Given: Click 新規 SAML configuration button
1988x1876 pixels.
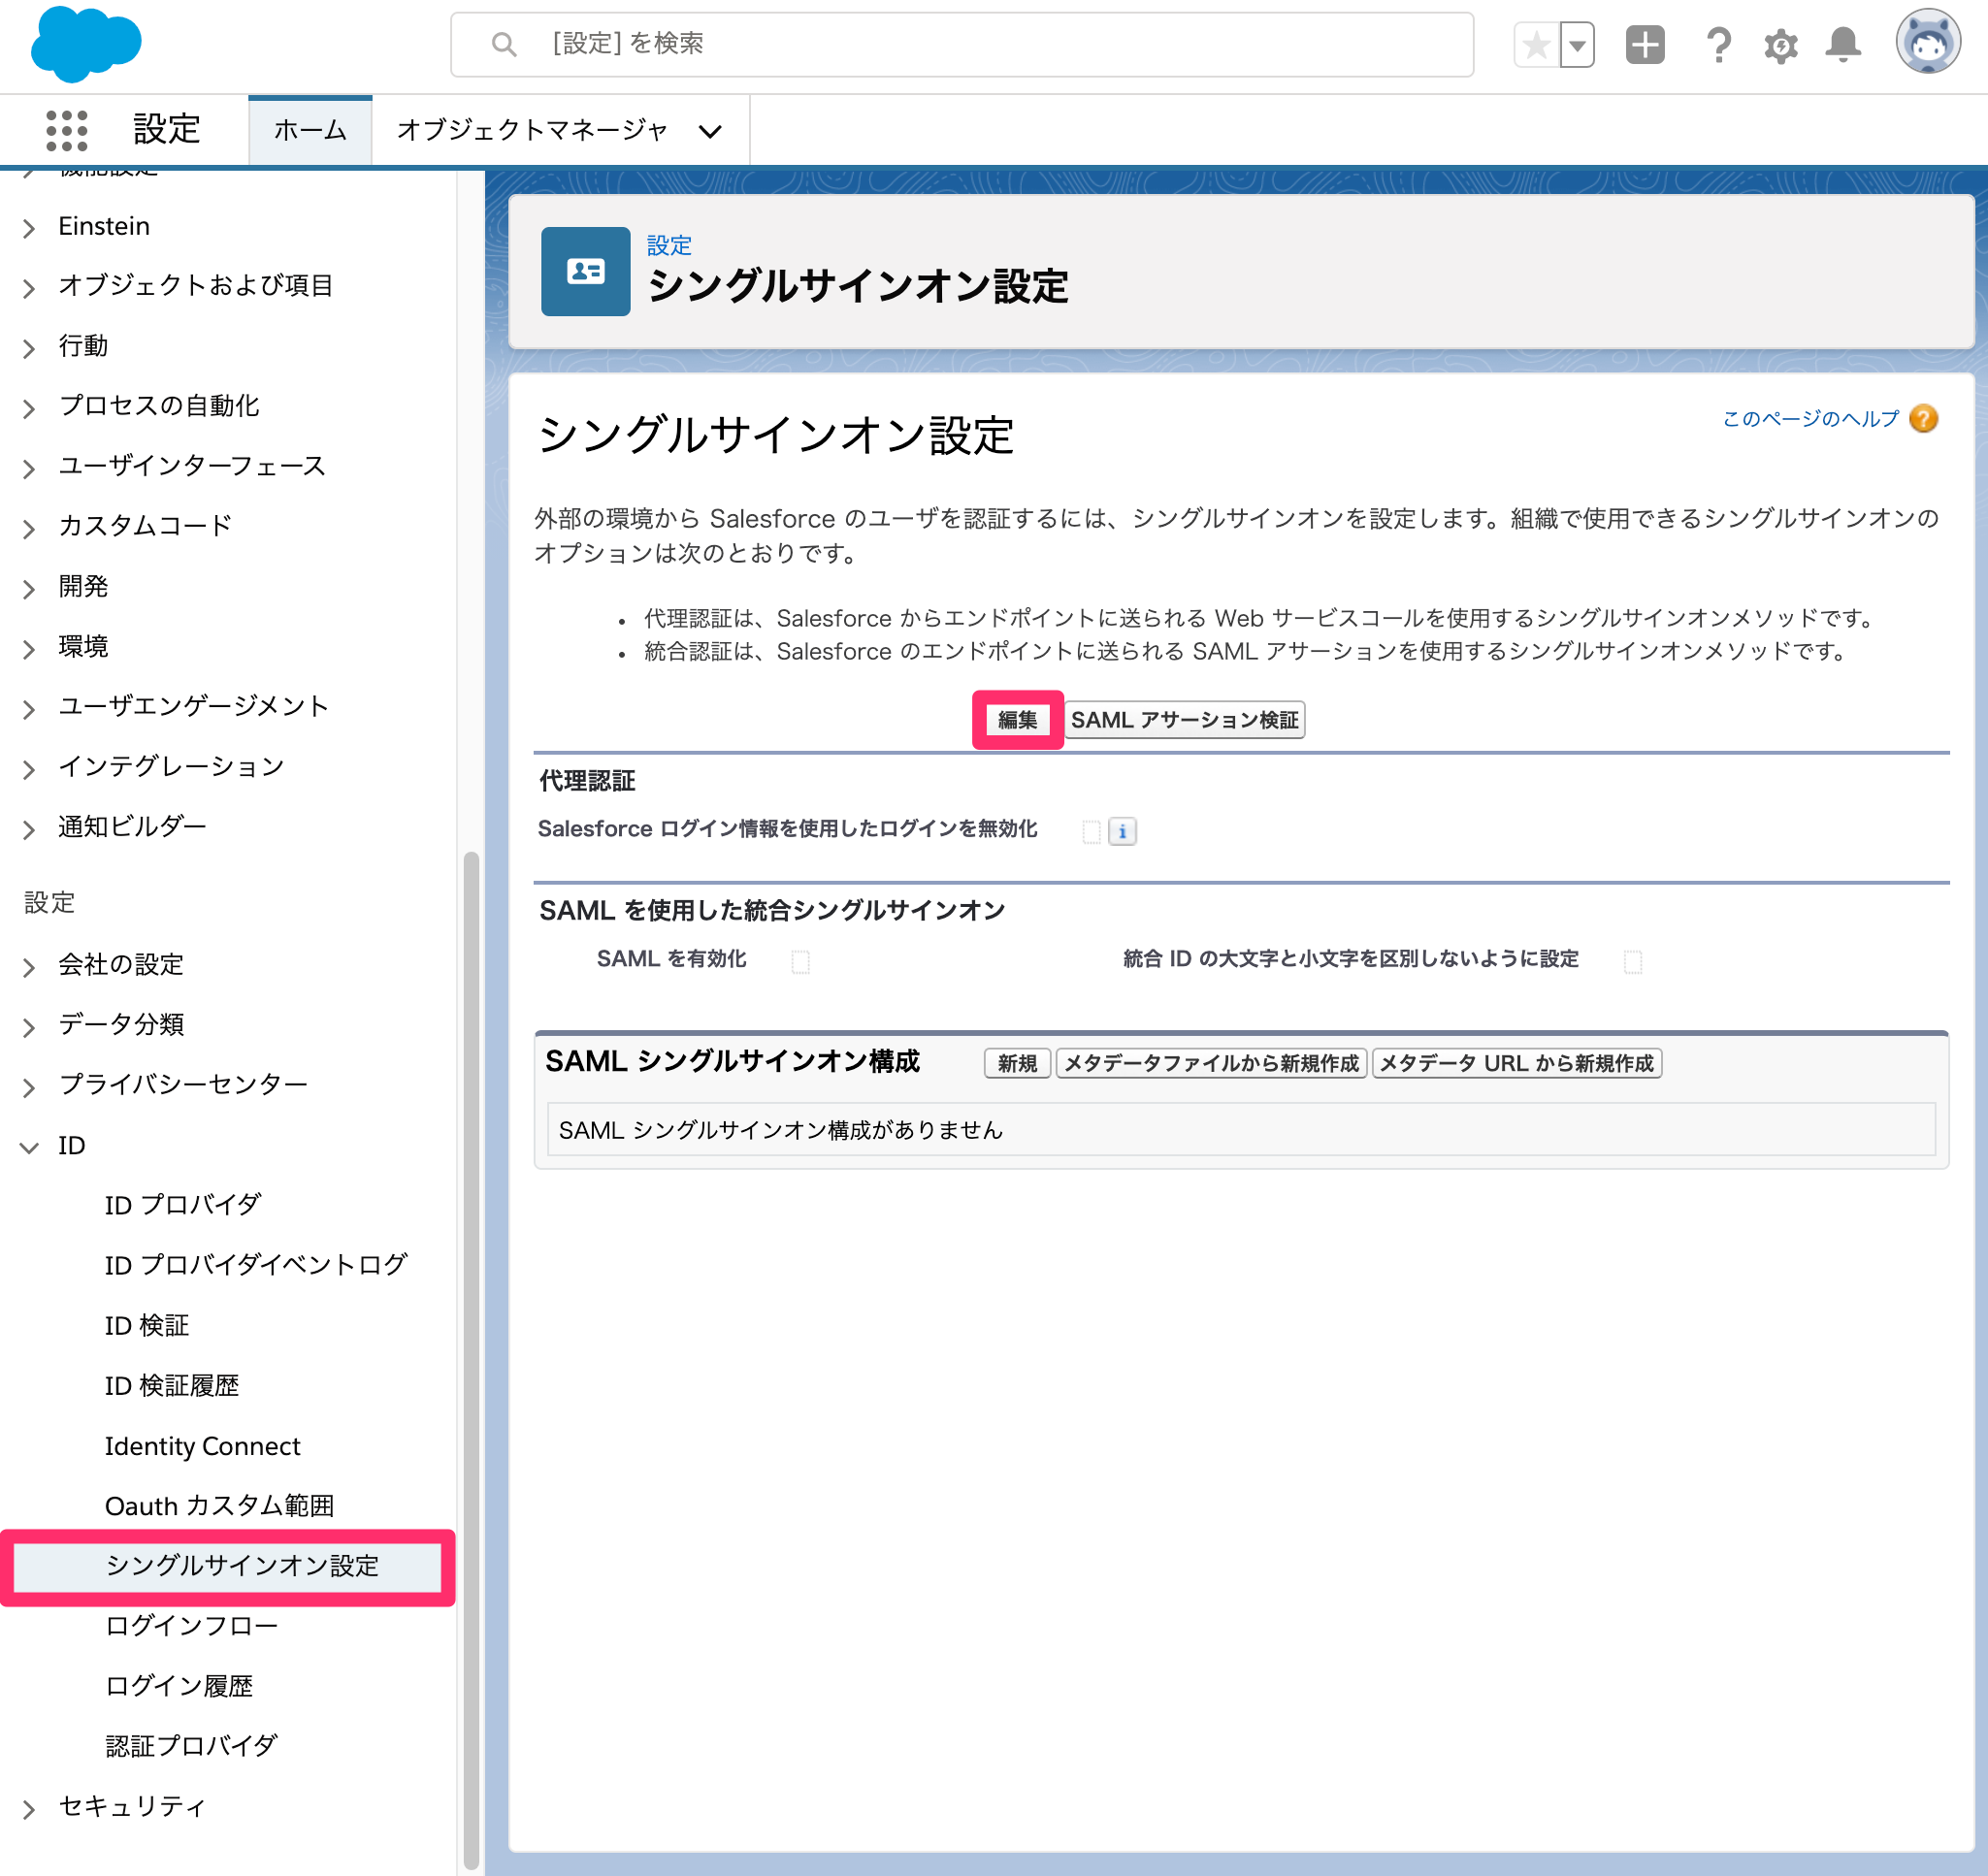Looking at the screenshot, I should tap(1017, 1063).
